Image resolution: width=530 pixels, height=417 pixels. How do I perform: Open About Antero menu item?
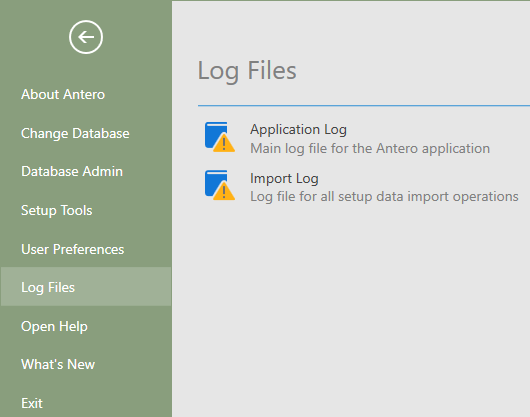click(63, 94)
